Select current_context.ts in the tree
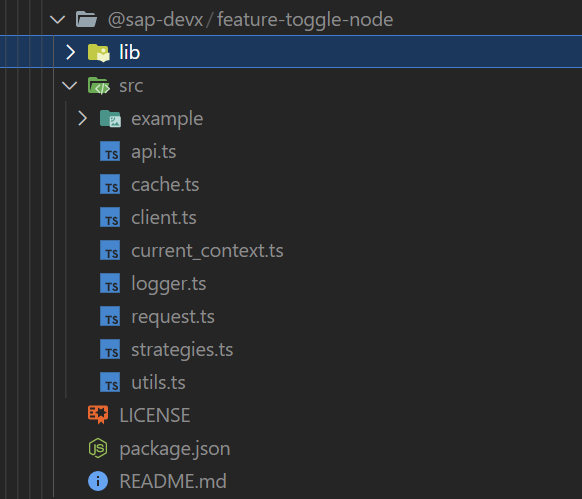Screen dimensions: 582x499 pyautogui.click(x=291, y=251)
